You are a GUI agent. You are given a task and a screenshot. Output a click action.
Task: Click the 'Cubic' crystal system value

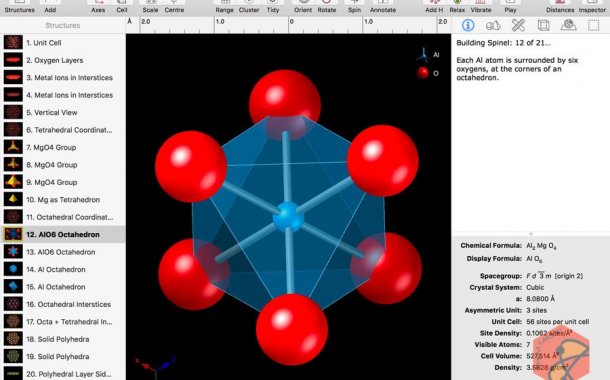(535, 287)
